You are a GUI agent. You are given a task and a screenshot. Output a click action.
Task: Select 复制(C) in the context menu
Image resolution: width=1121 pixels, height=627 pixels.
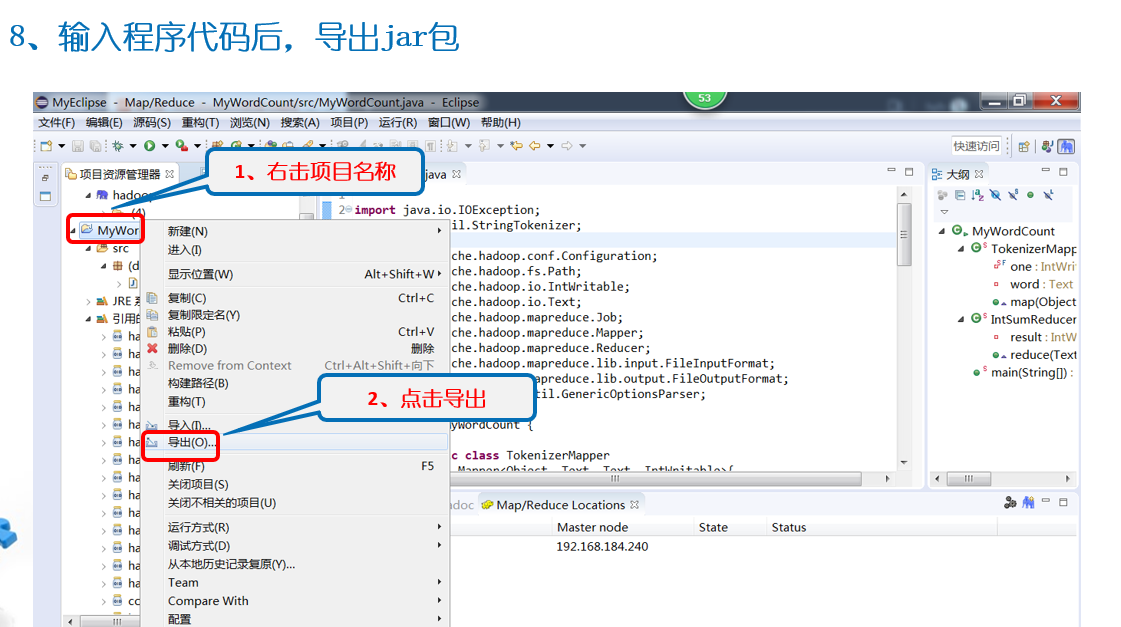pyautogui.click(x=295, y=298)
